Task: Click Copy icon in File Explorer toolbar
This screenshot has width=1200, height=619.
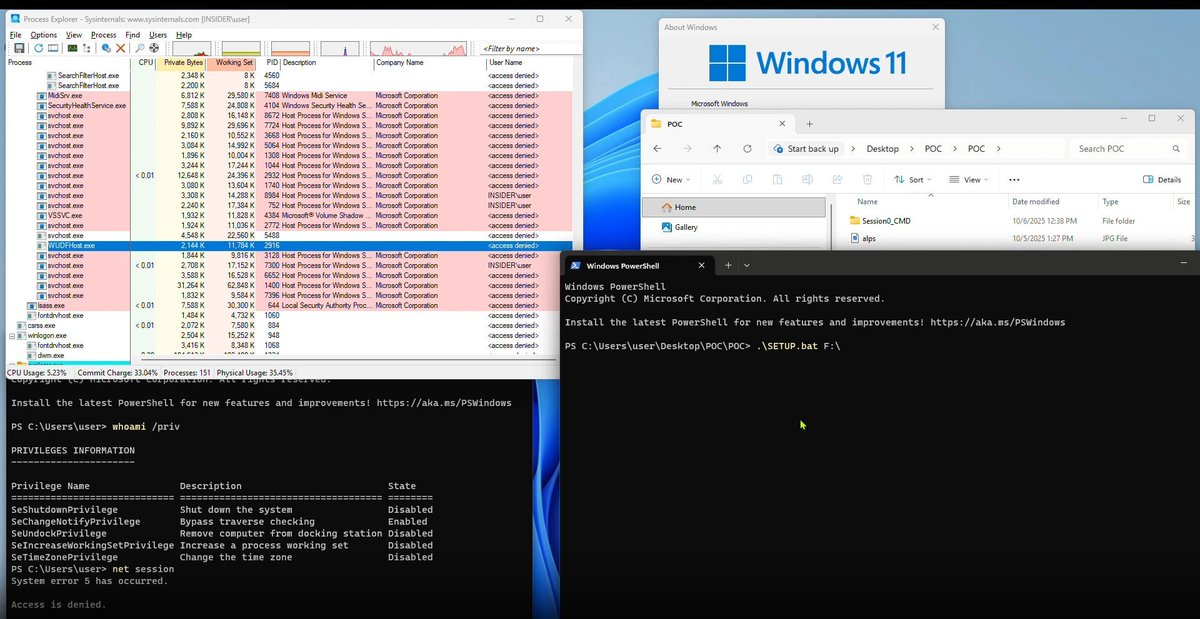Action: point(748,179)
